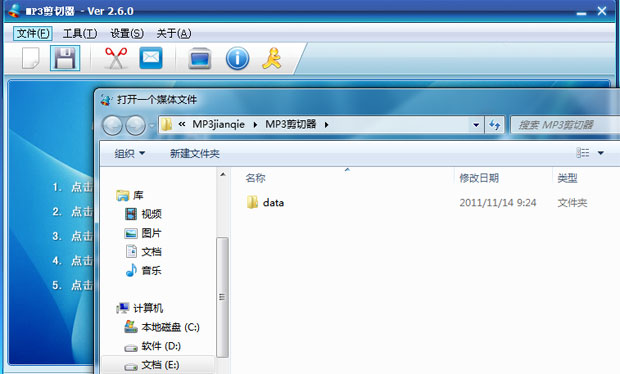620x374 pixels.
Task: Open the 文件(F) menu
Action: coord(33,34)
